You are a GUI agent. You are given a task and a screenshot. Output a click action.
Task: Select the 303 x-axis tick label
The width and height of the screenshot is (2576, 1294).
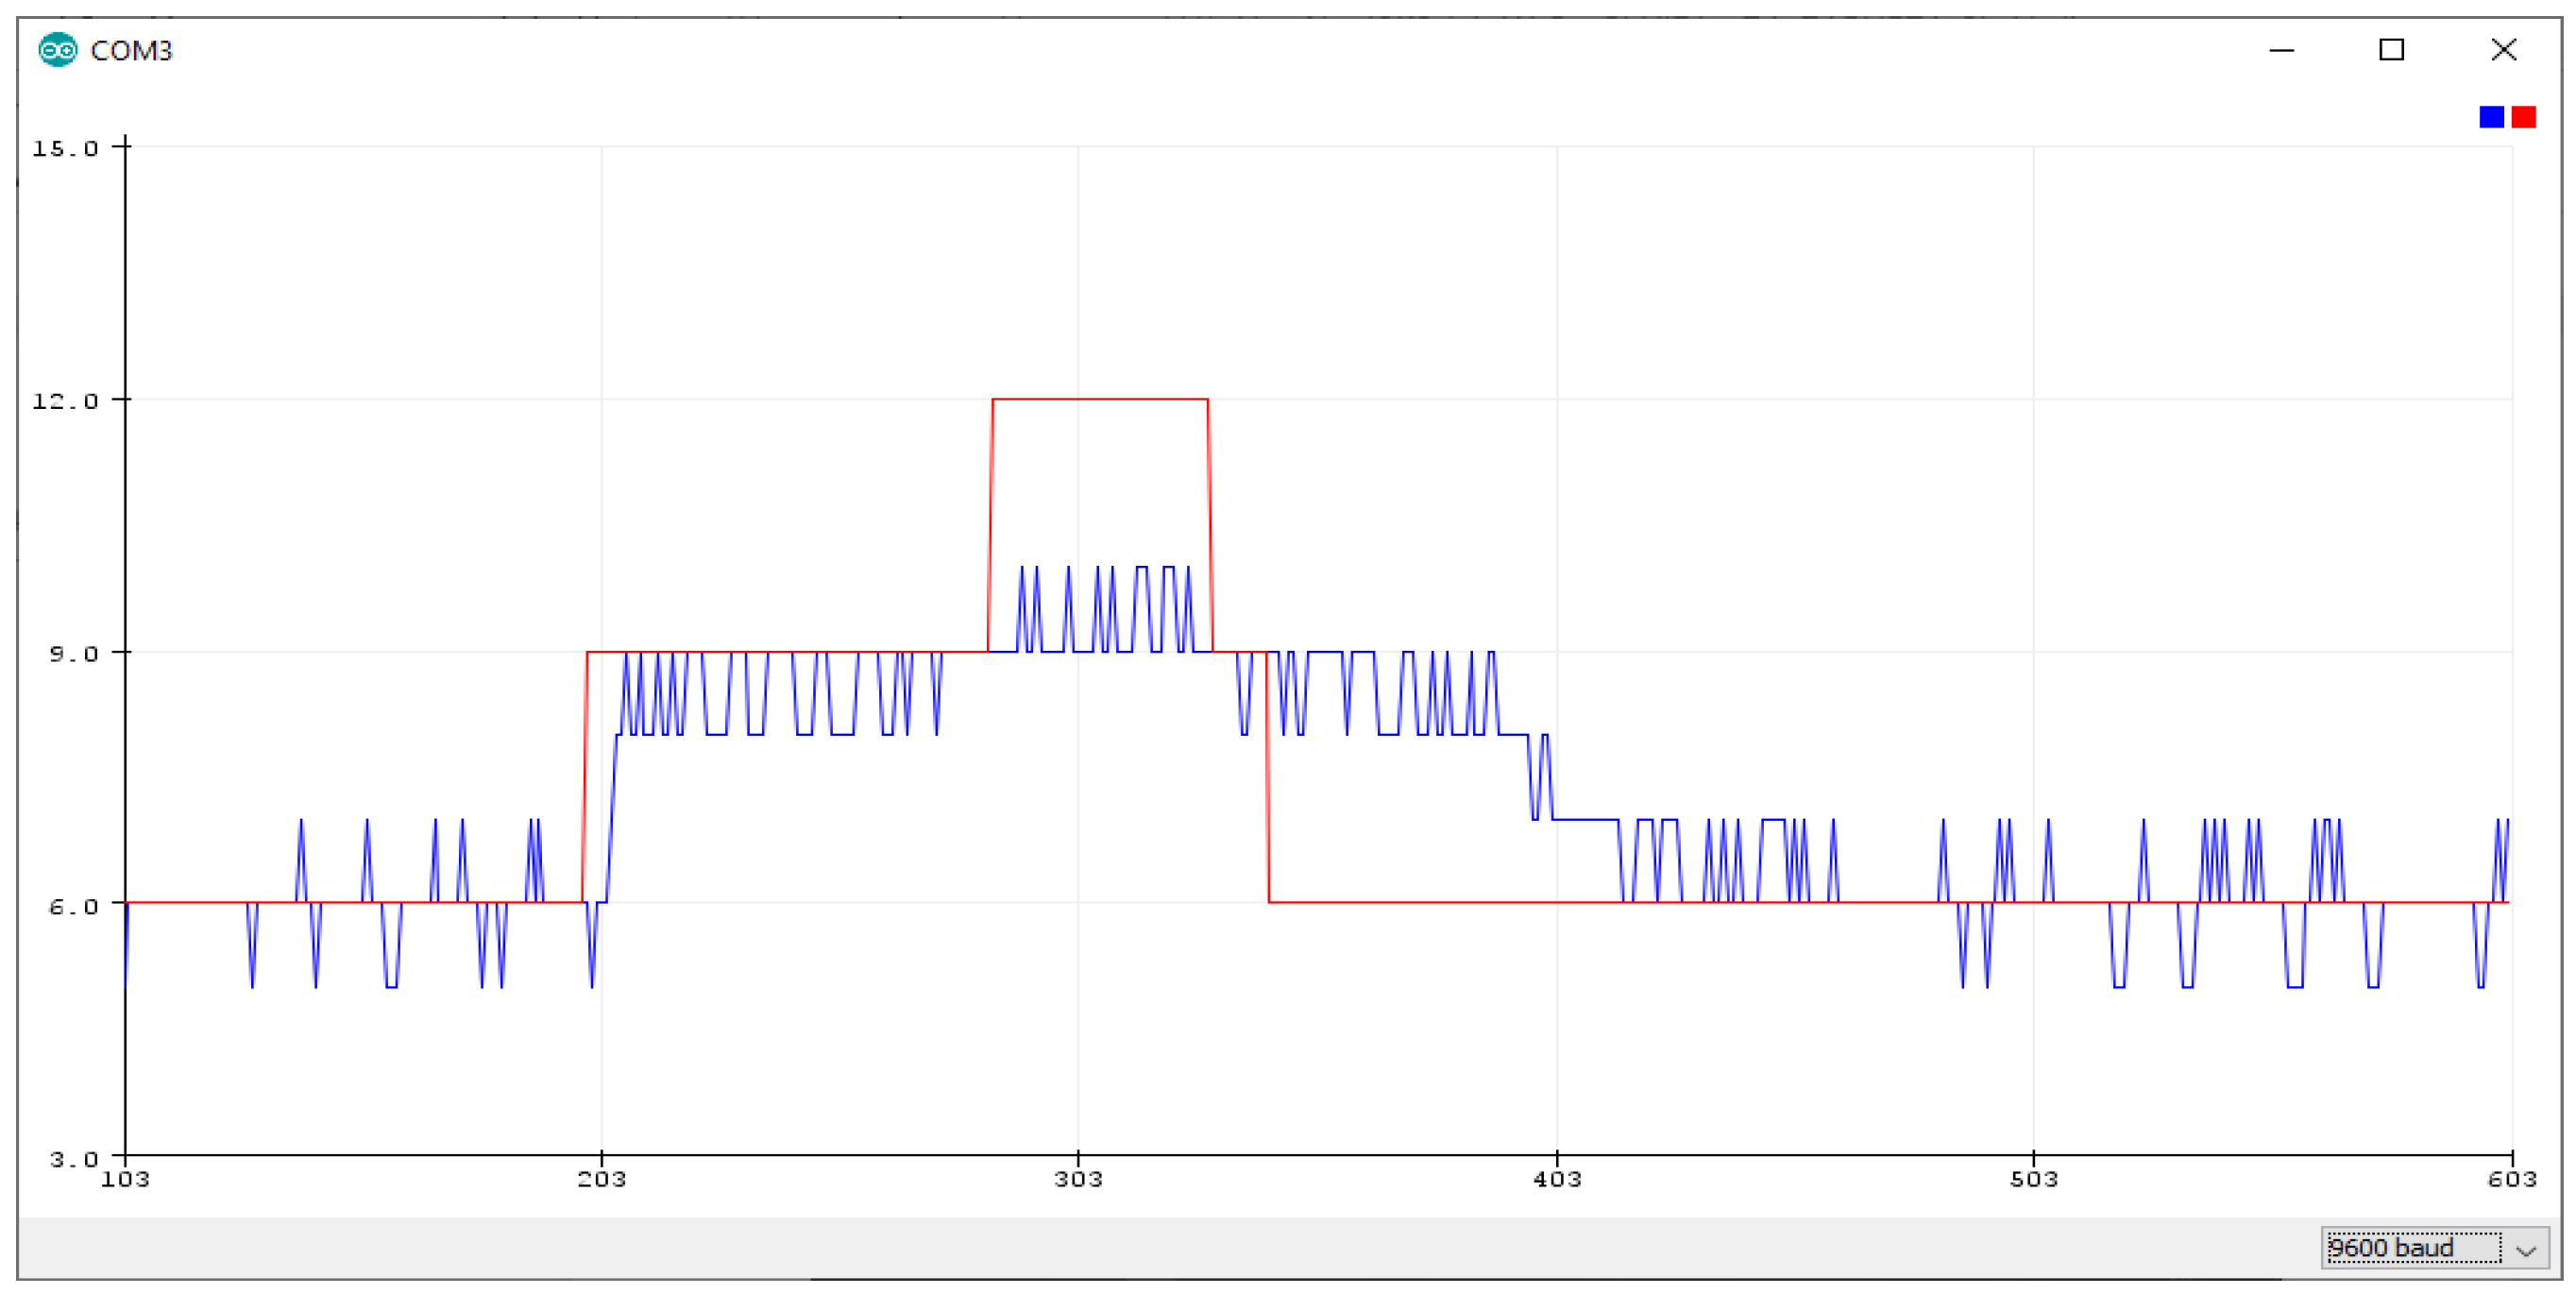pyautogui.click(x=1078, y=1179)
